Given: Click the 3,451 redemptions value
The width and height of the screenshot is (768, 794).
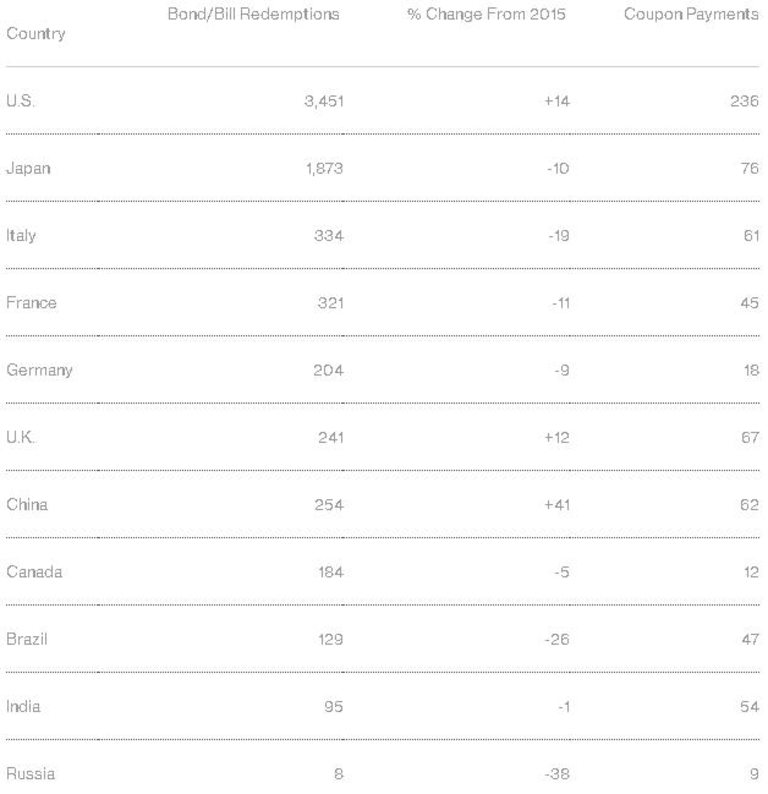Looking at the screenshot, I should click(324, 101).
